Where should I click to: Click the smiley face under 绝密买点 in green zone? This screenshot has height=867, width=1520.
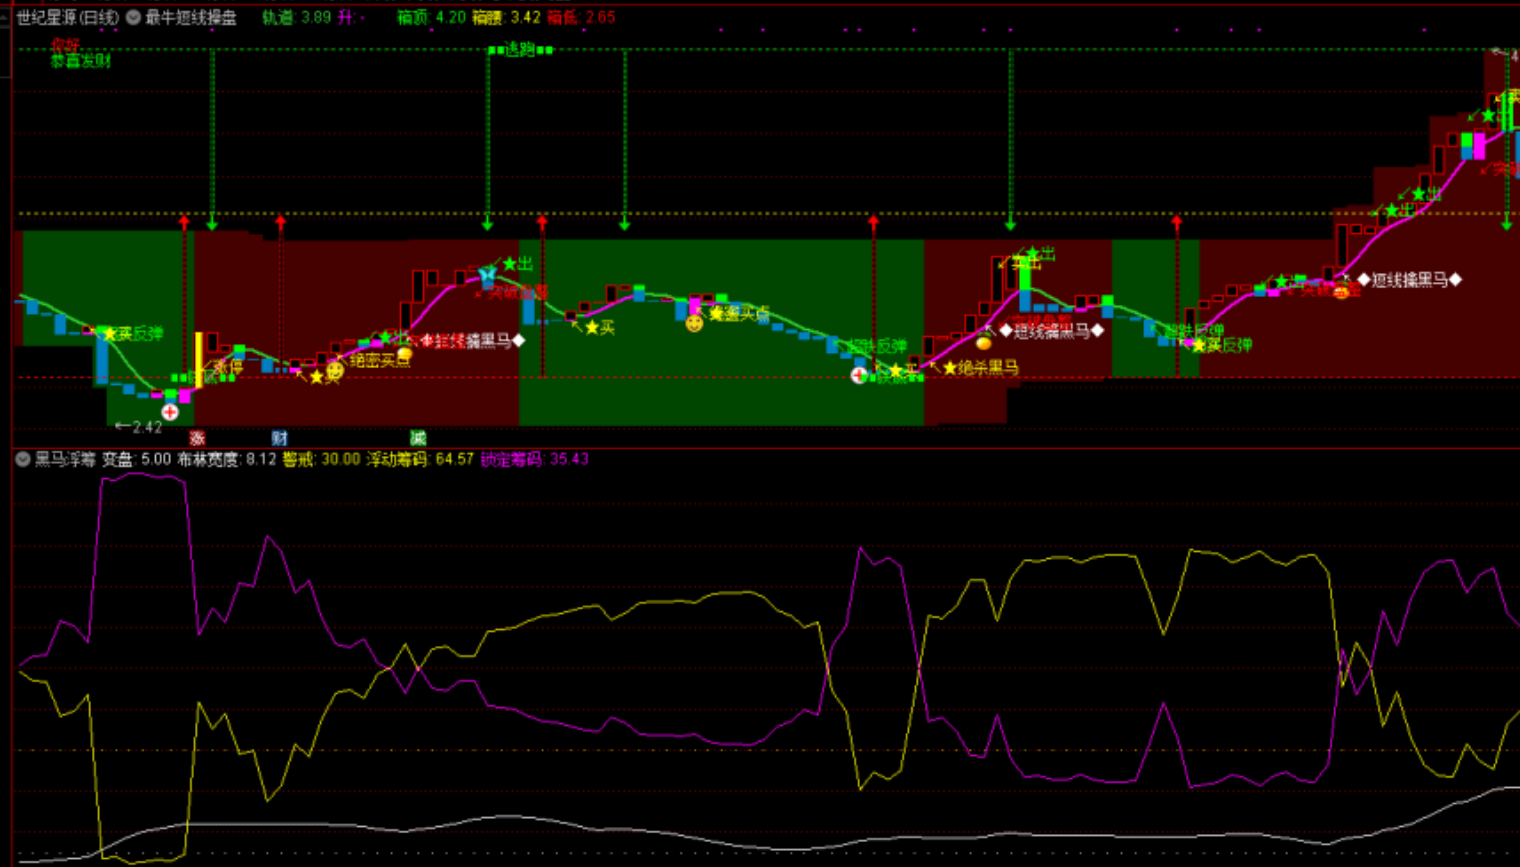(694, 323)
